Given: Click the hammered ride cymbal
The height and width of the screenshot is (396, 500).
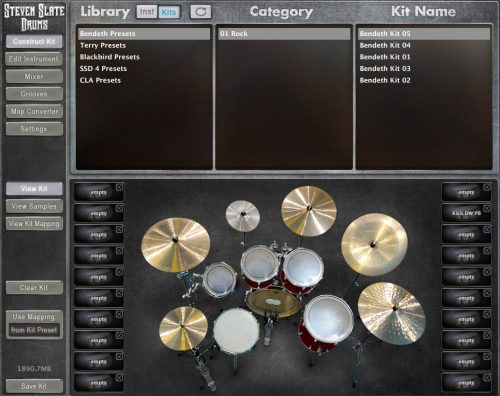Looking at the screenshot, I should (392, 313).
